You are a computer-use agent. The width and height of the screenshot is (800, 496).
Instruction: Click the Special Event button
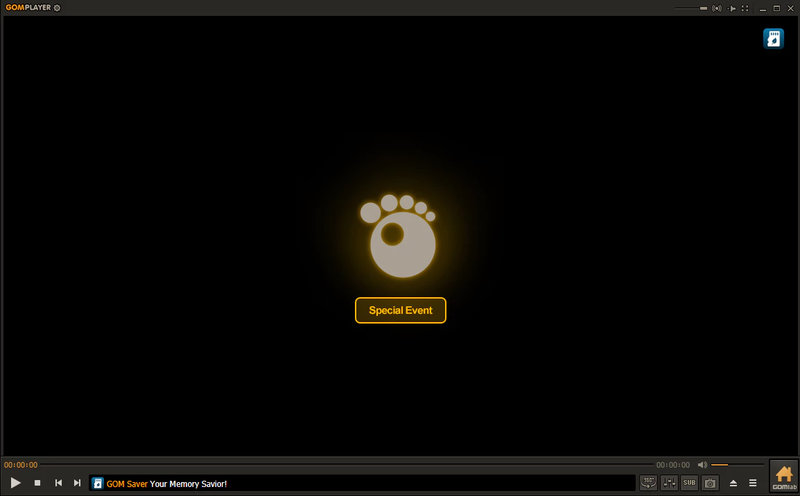(x=401, y=310)
